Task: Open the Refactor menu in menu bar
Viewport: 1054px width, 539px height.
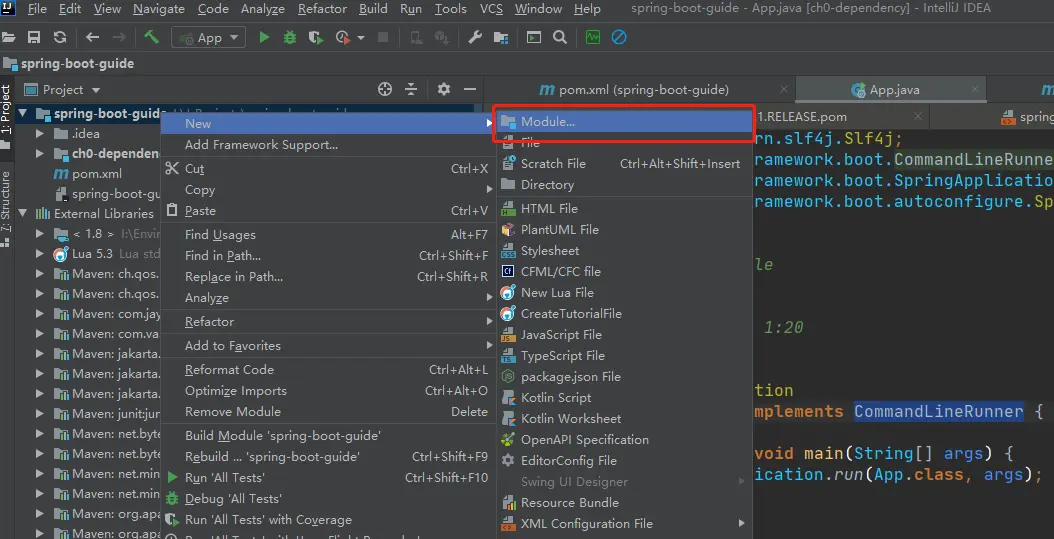Action: pyautogui.click(x=322, y=9)
